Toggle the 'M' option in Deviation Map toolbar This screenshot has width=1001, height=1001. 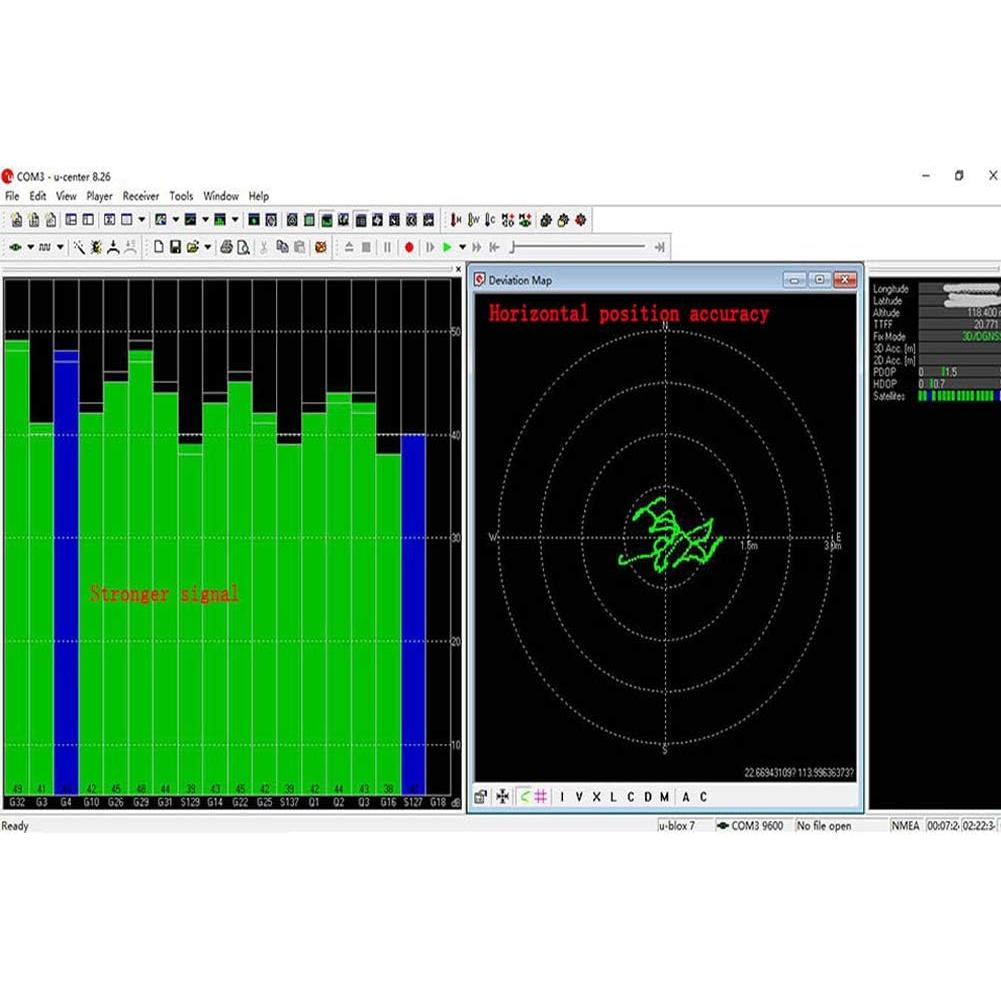click(x=664, y=797)
